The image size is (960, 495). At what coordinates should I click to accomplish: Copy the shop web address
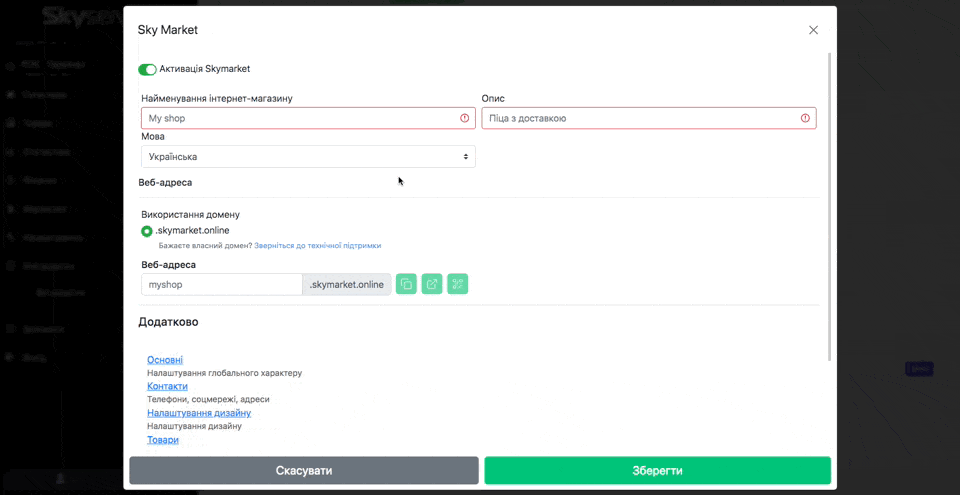click(406, 284)
